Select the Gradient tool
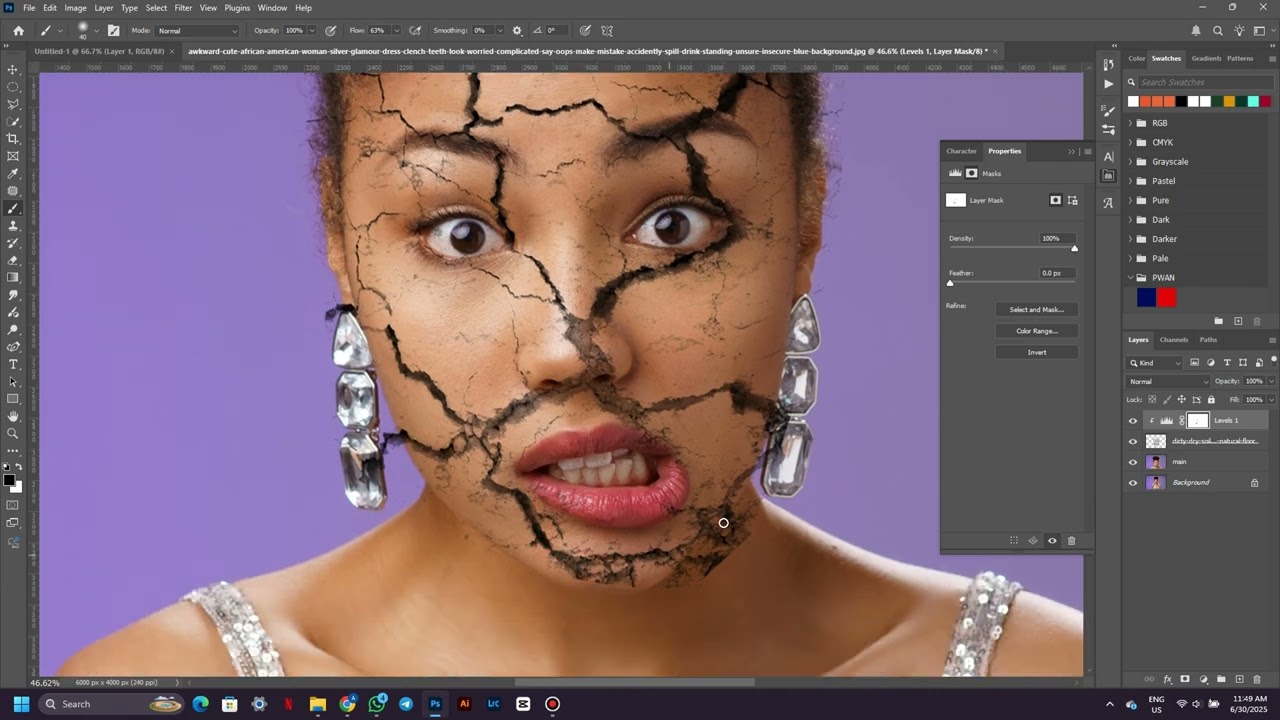Screen dimensions: 1280x720 point(13,278)
